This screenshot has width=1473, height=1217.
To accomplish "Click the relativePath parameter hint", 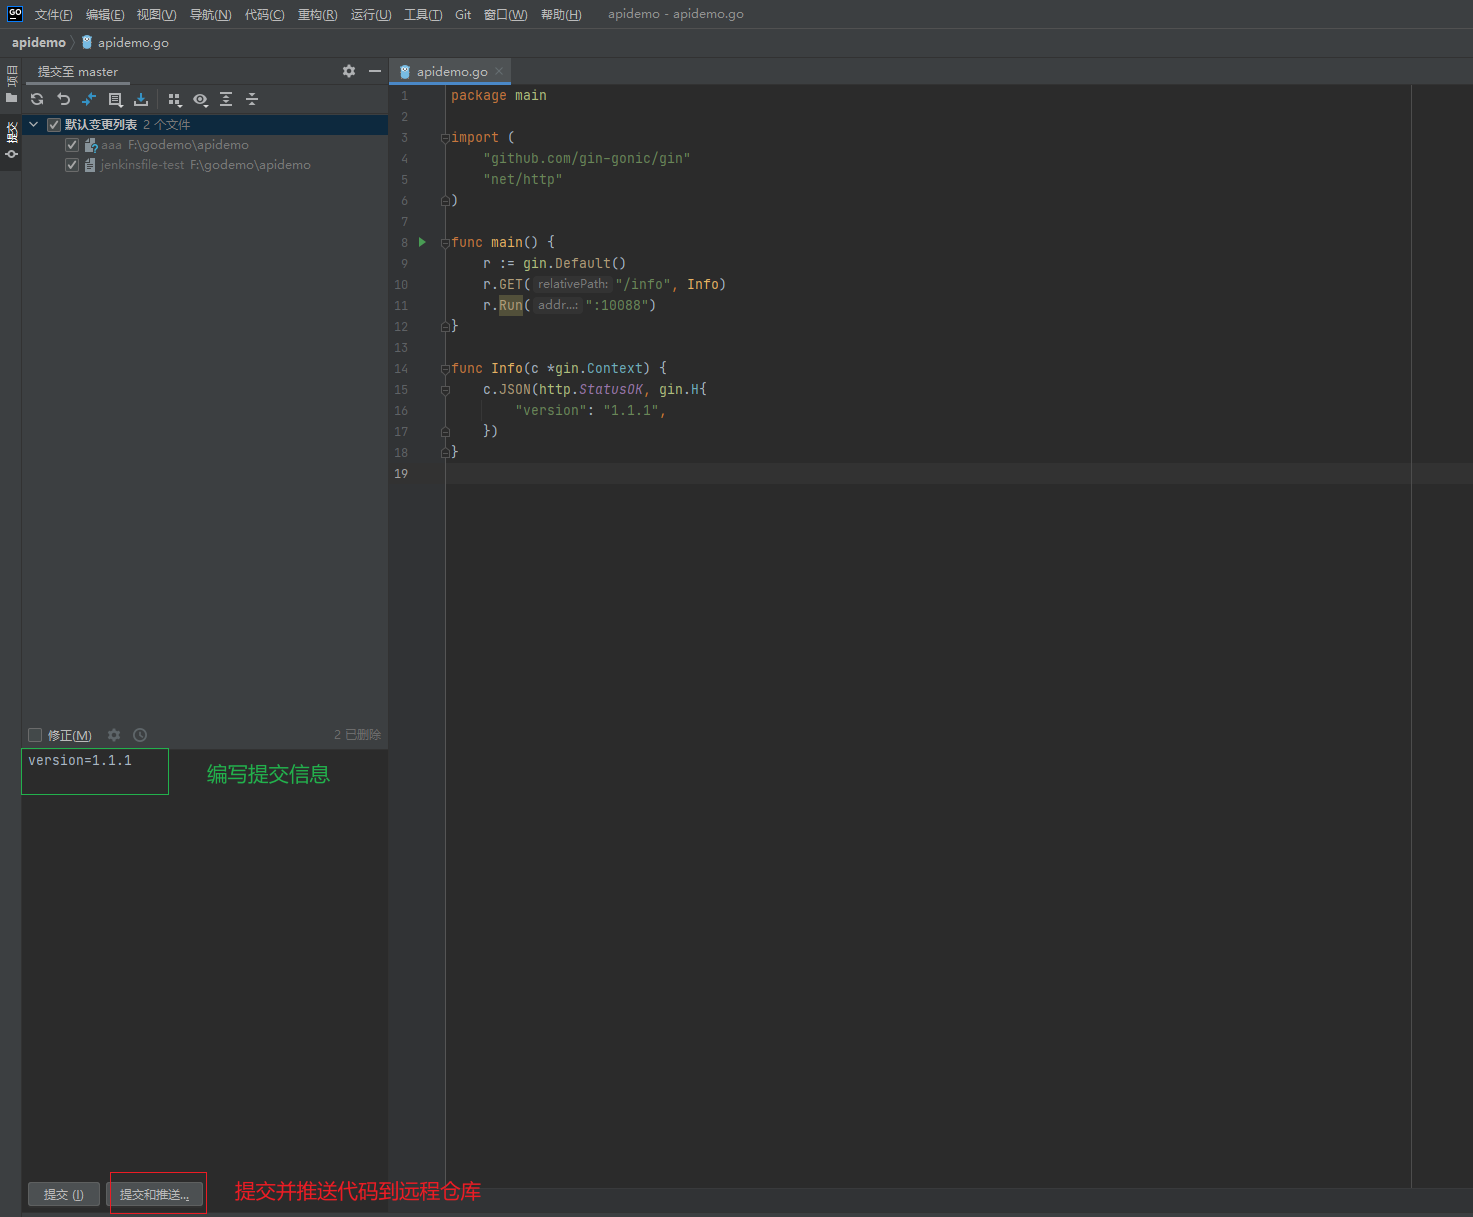I will click(x=572, y=284).
